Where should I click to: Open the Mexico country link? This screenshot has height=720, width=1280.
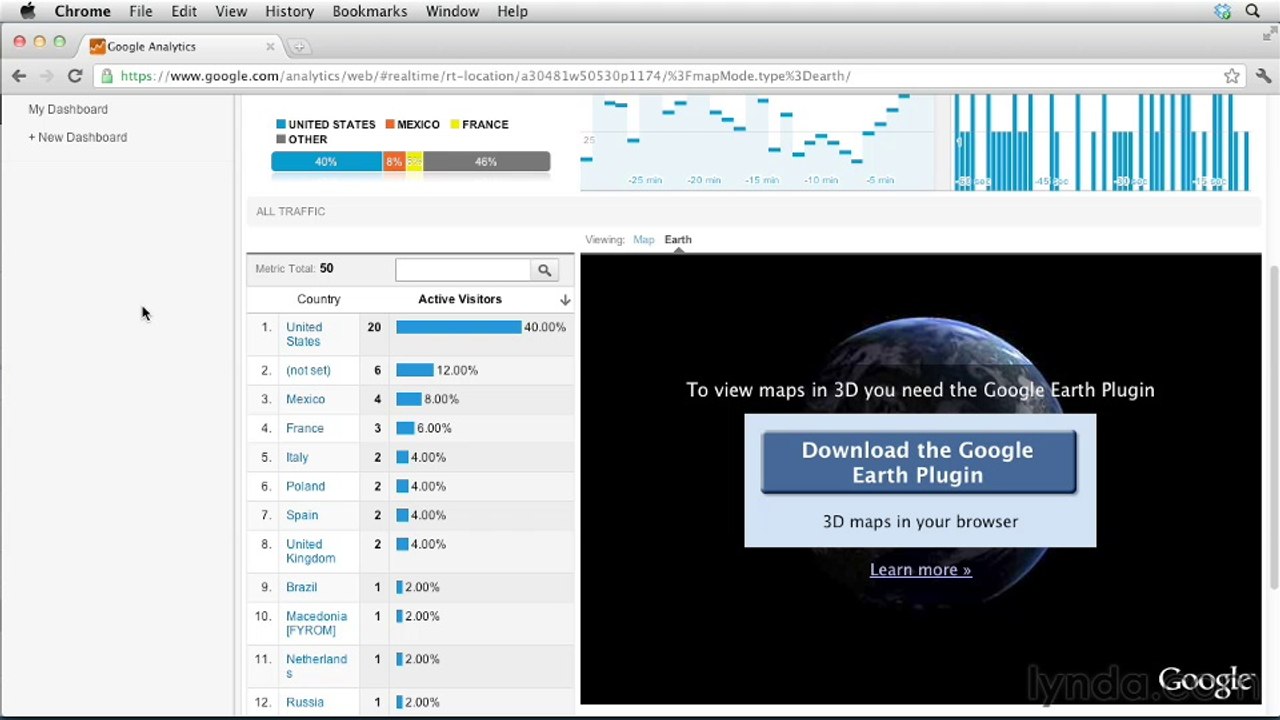(305, 399)
